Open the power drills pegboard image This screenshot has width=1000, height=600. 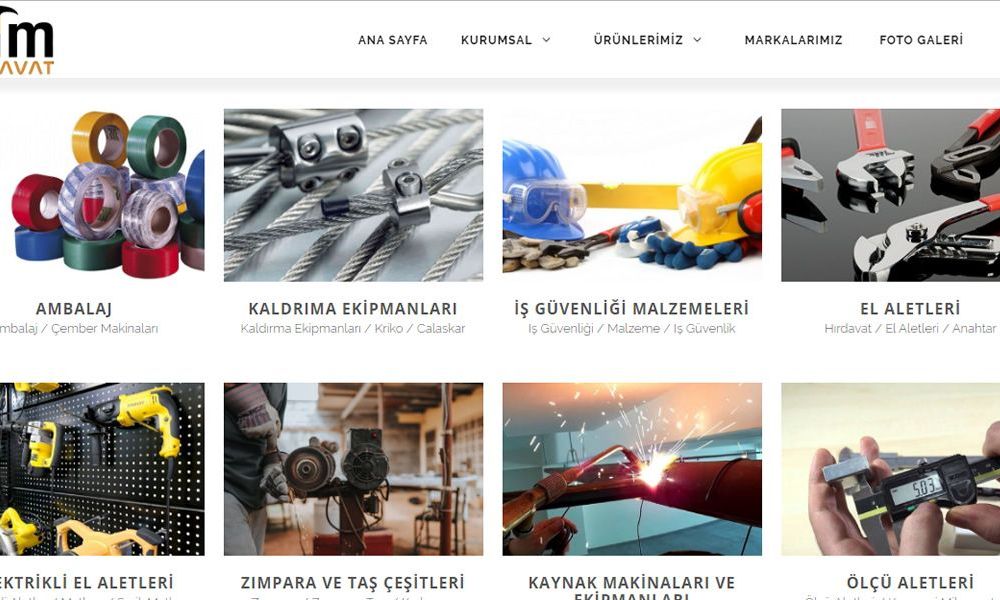(x=102, y=469)
